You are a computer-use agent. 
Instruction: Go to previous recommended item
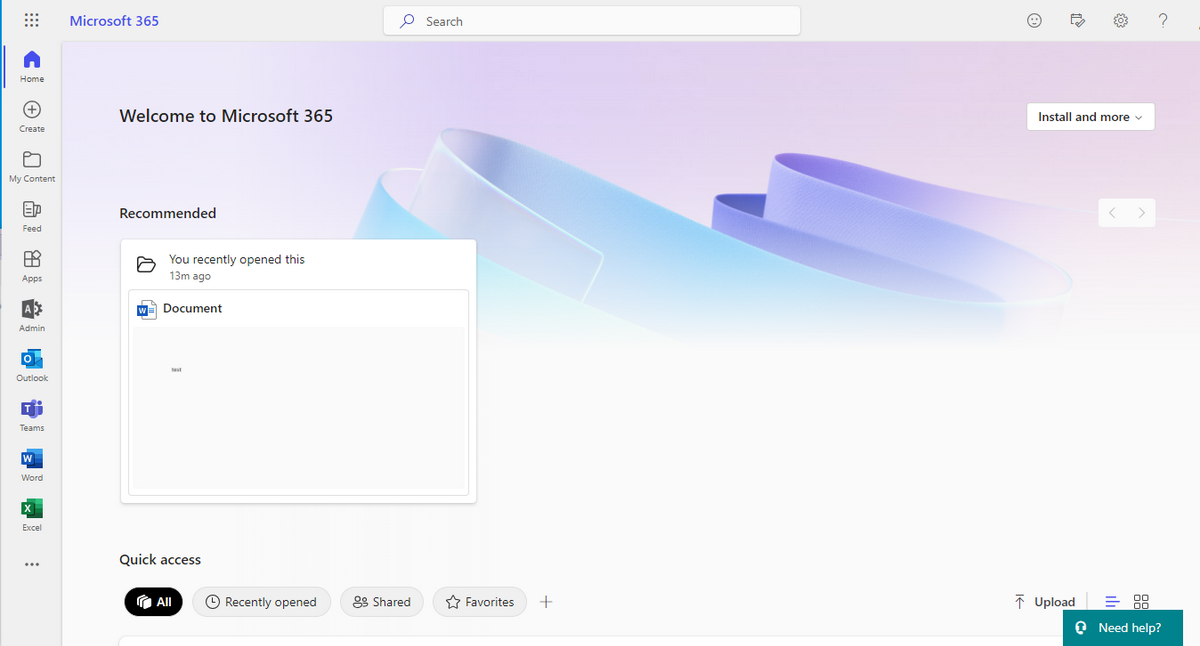click(1112, 213)
